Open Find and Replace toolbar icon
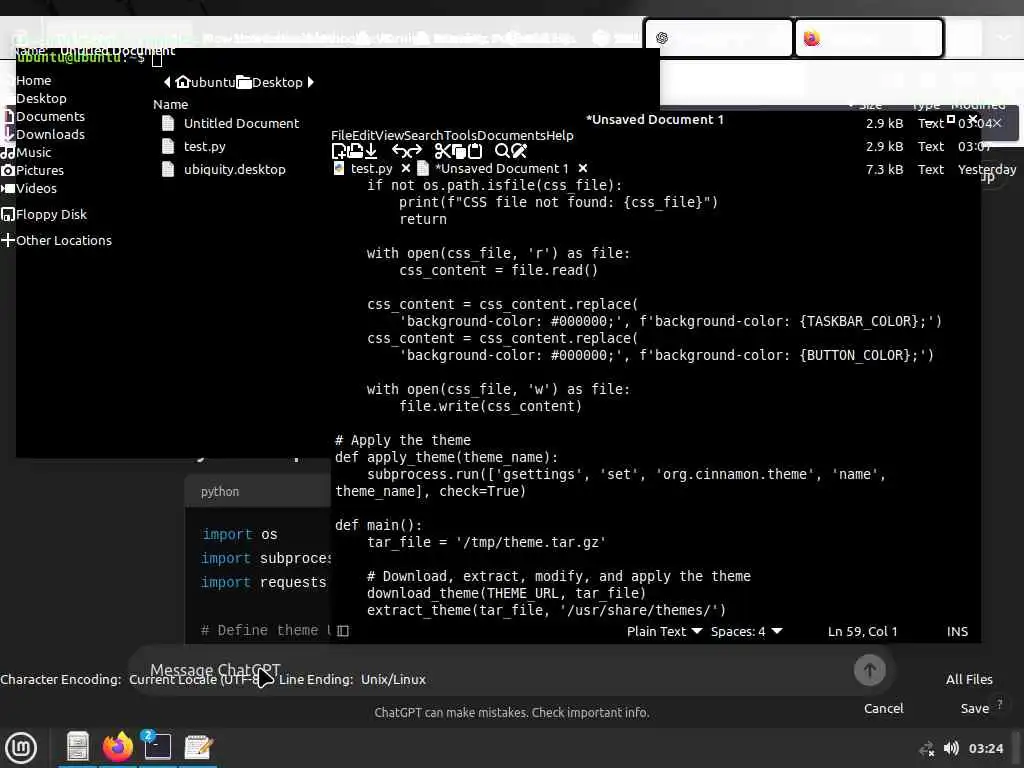This screenshot has height=768, width=1024. tap(519, 152)
